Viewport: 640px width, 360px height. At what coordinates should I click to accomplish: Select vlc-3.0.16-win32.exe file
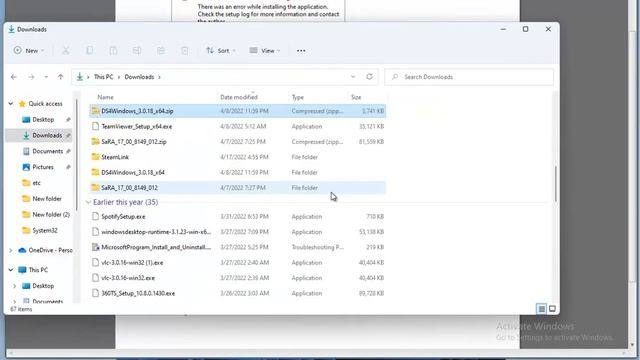point(238,278)
